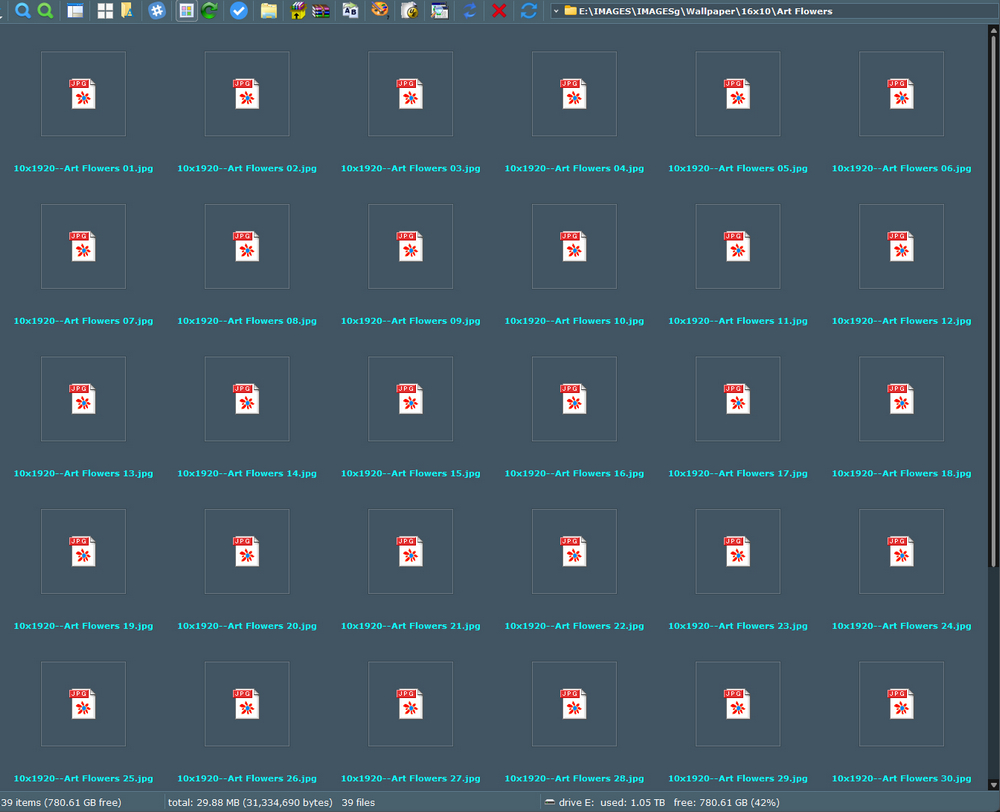Toggle the blue checkmark selection mode
The height and width of the screenshot is (812, 1000).
(238, 11)
